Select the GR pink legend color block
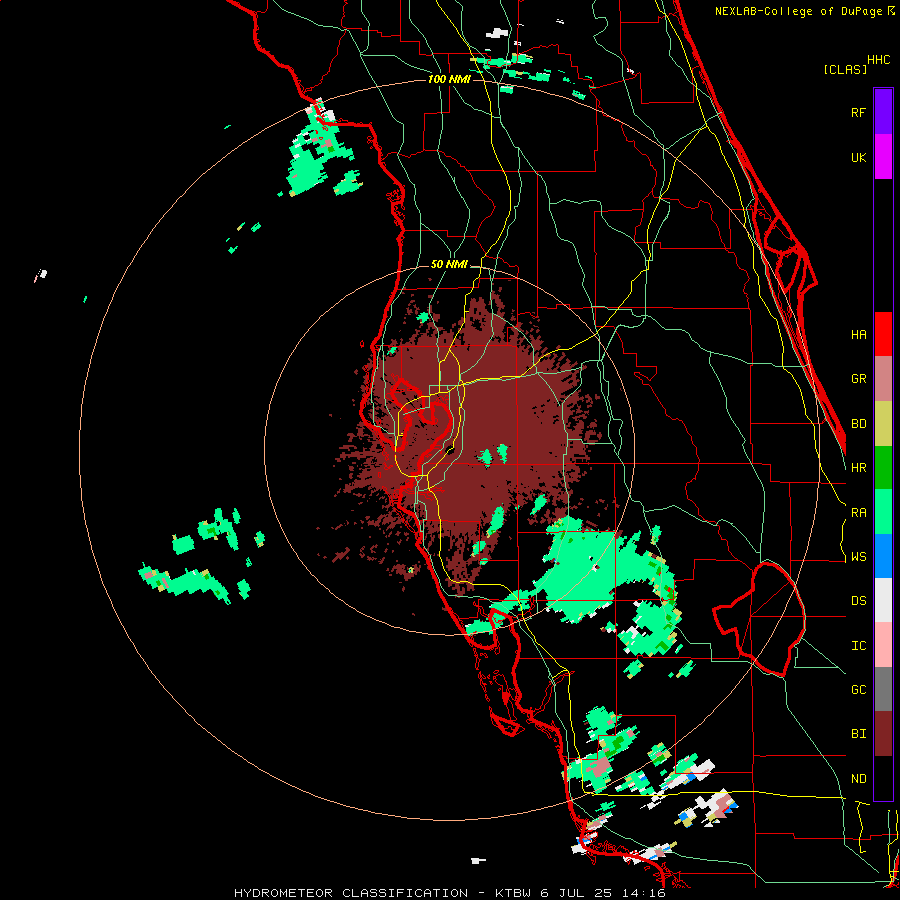Screen dimensions: 900x900 pyautogui.click(x=883, y=379)
